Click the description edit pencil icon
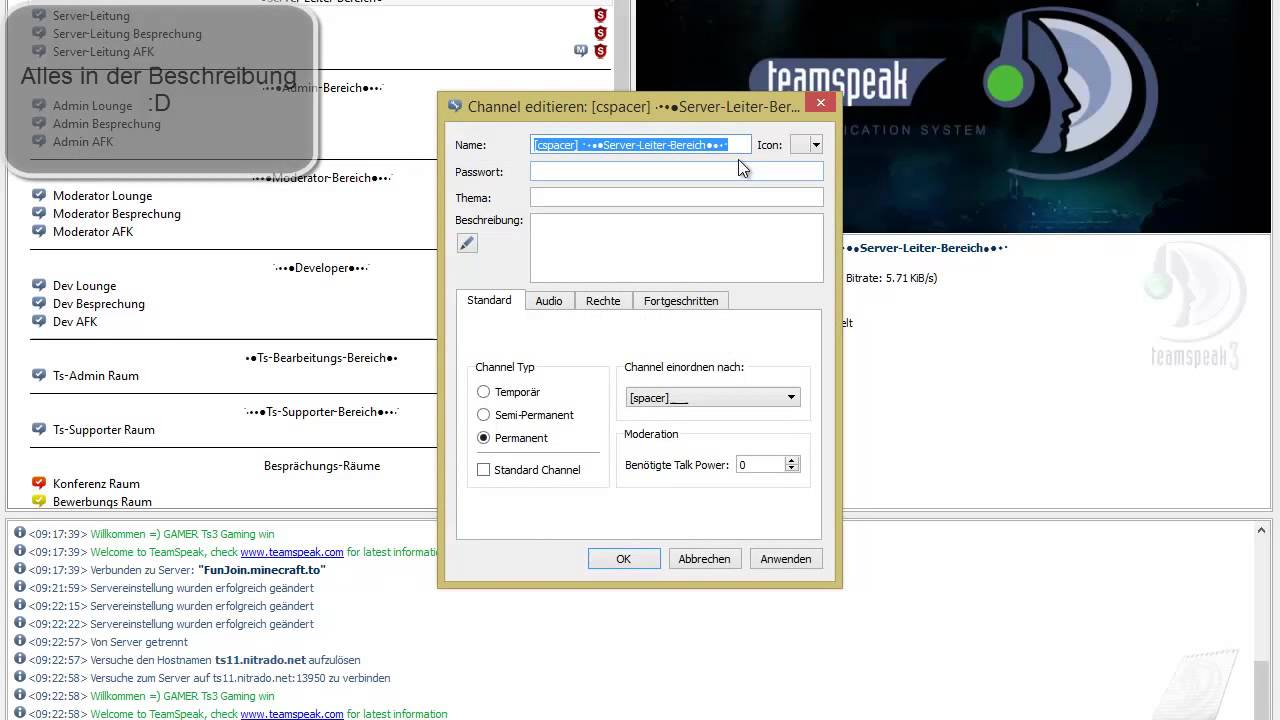The height and width of the screenshot is (720, 1280). click(x=467, y=243)
